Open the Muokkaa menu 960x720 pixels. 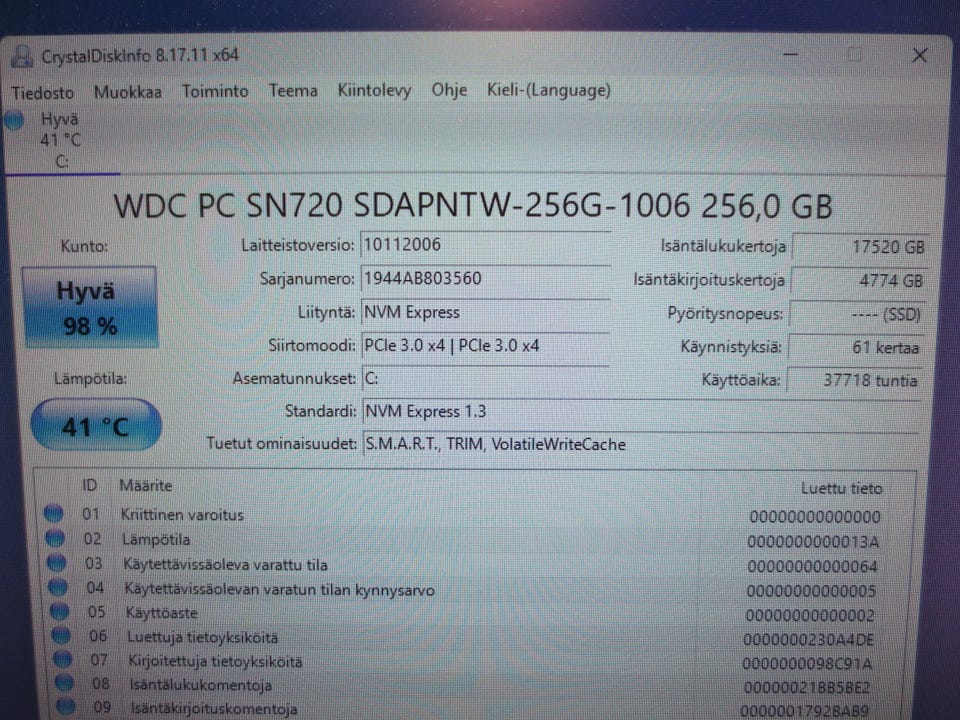(127, 92)
